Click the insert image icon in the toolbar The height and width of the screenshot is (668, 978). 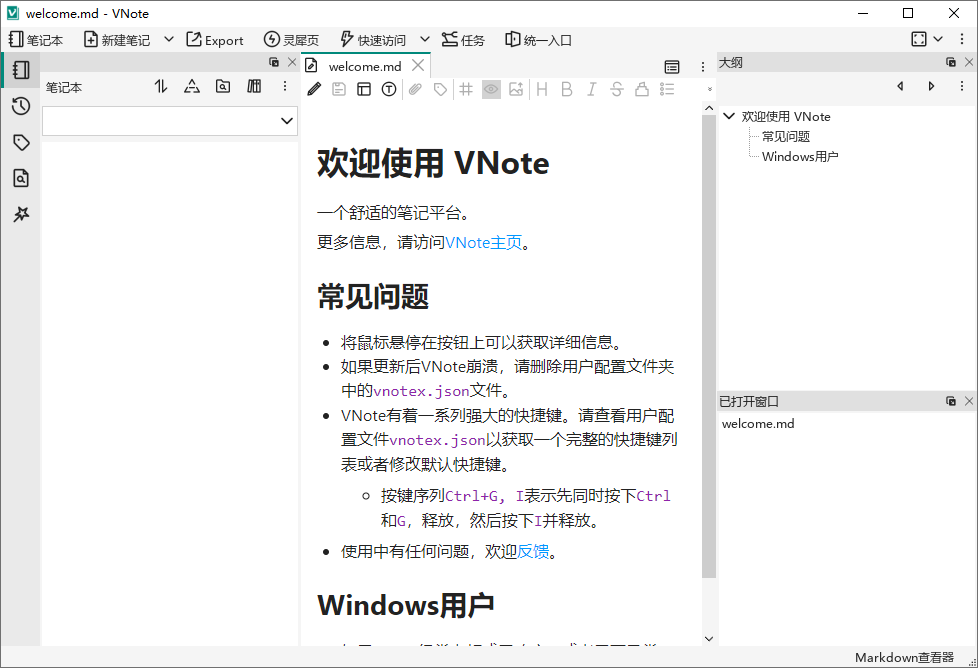tap(515, 89)
